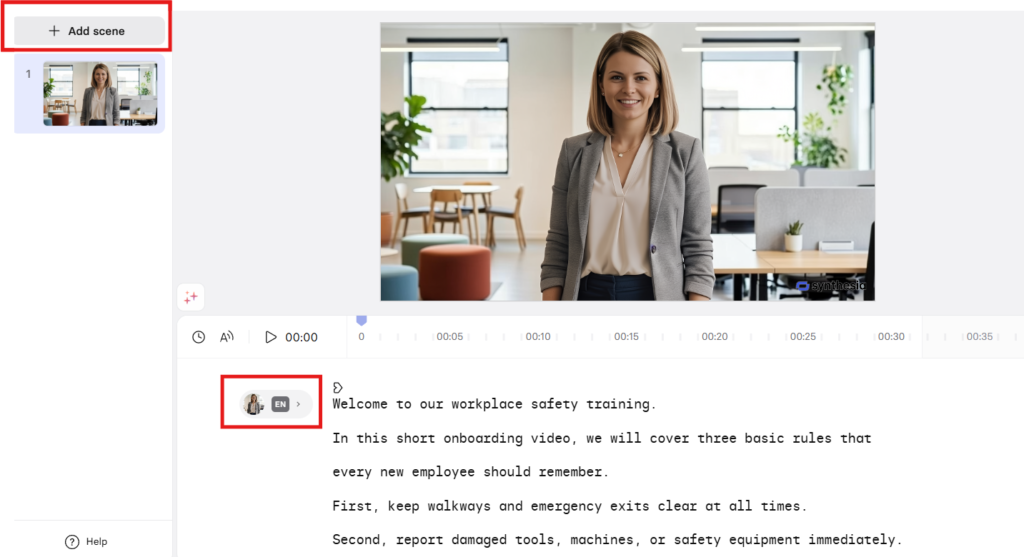Screen dimensions: 1024x557
Task: Play the scene preview
Action: pyautogui.click(x=270, y=337)
